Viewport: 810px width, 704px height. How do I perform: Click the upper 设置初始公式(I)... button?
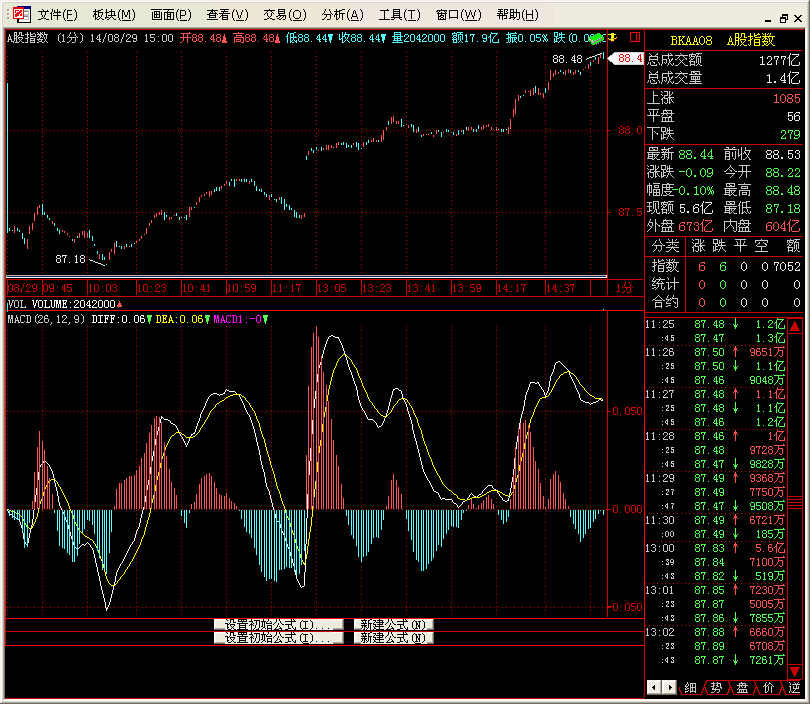point(279,625)
